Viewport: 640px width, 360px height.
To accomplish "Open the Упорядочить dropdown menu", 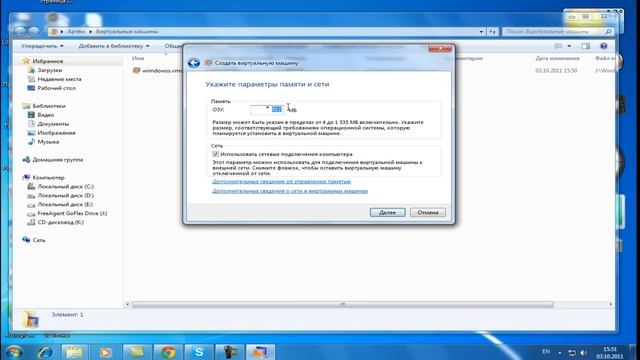I will 42,46.
